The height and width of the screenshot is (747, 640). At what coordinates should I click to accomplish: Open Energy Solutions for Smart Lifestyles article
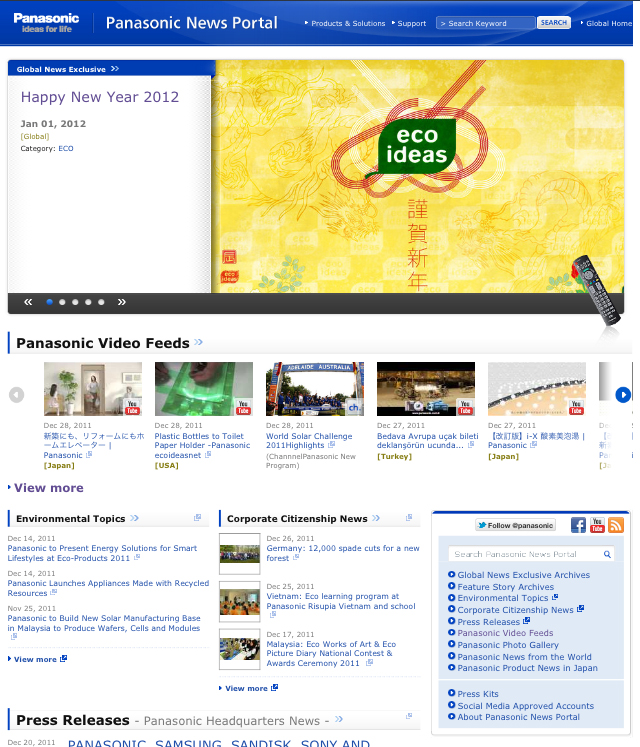(102, 553)
